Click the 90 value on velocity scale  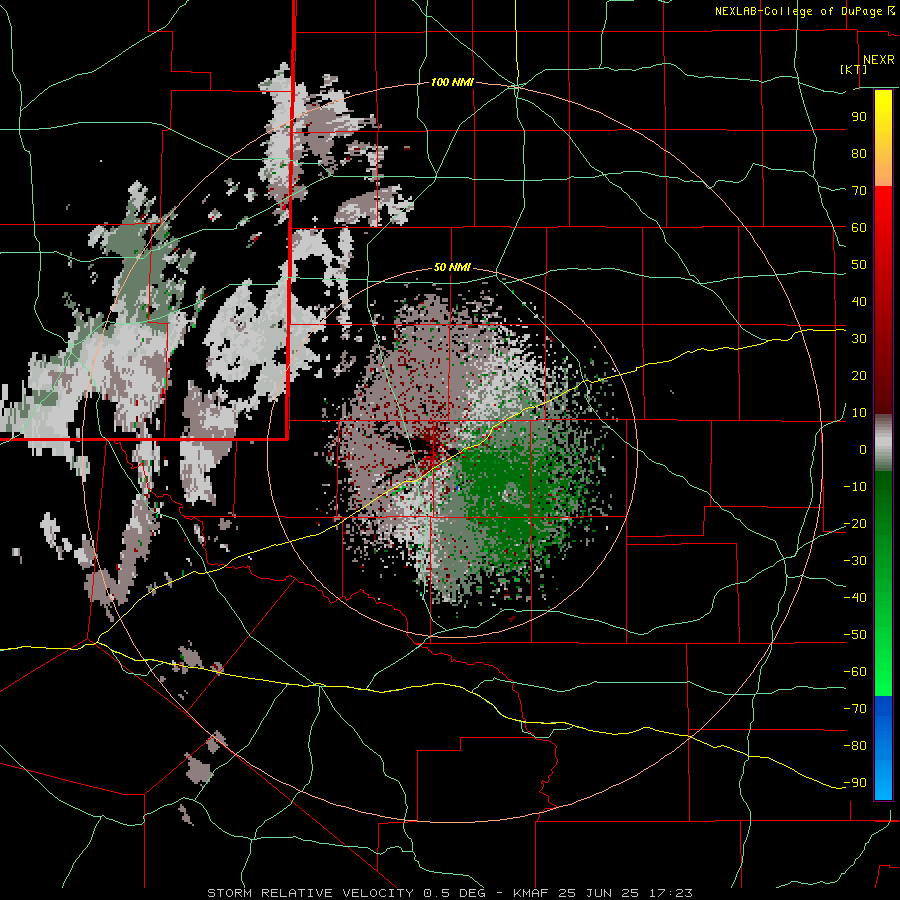(859, 117)
